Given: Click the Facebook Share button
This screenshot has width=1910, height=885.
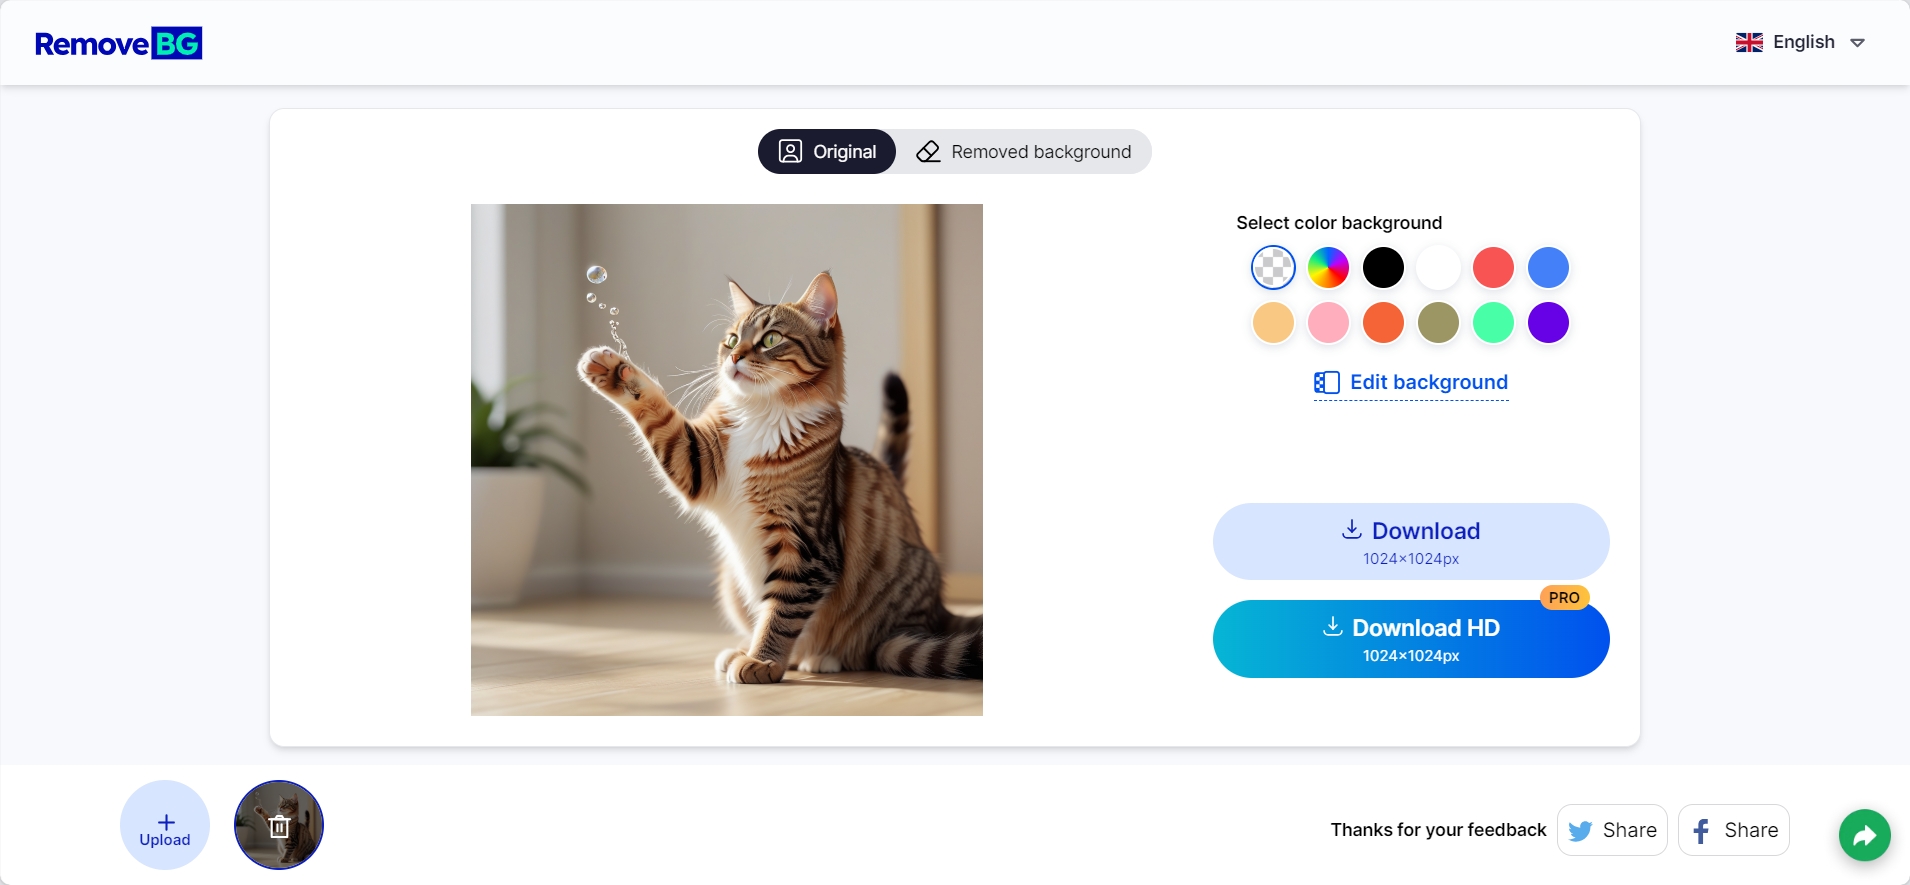Looking at the screenshot, I should click(1733, 830).
